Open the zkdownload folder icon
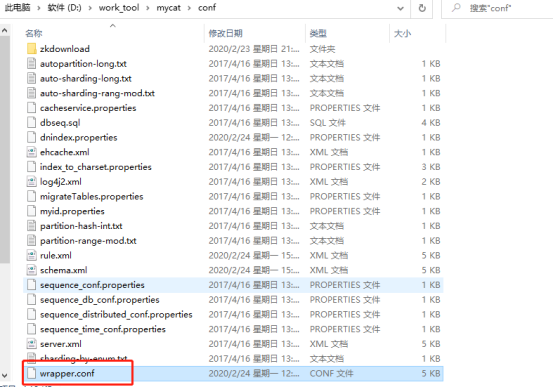Image resolution: width=554 pixels, height=388 pixels. 31,49
